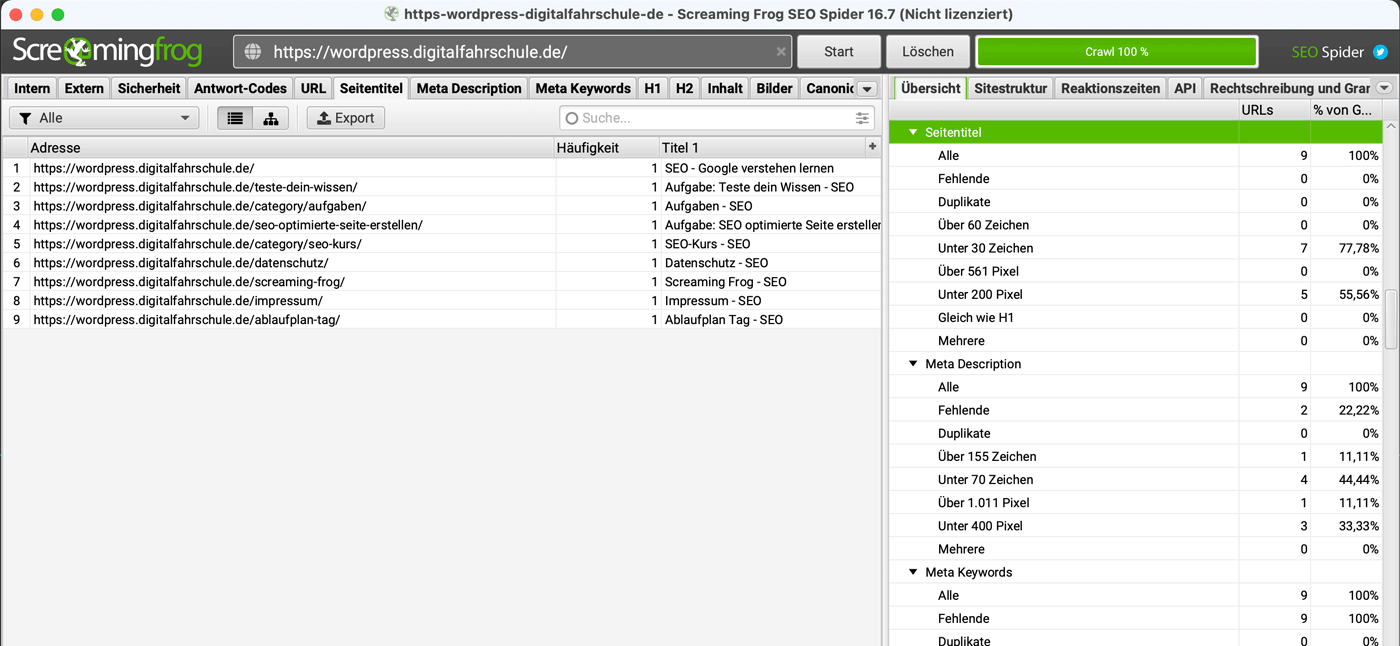Switch to the Sicherheit tab

149,88
